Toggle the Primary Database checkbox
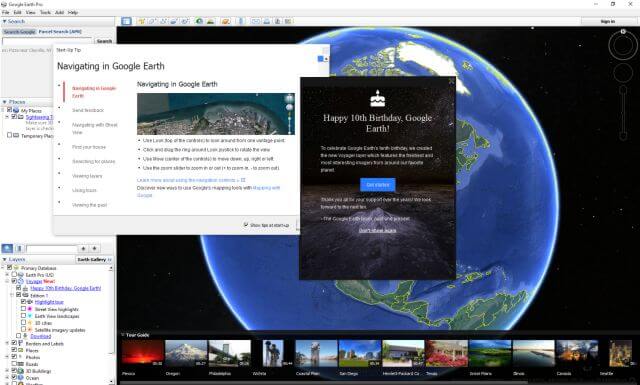 pos(9,268)
